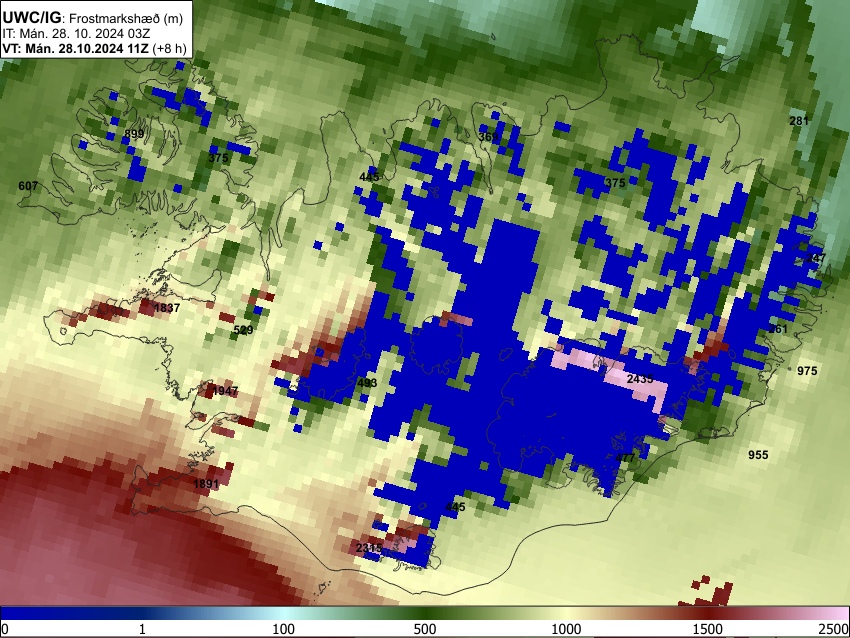Click the 1837 value on the map
The width and height of the screenshot is (850, 638).
167,308
